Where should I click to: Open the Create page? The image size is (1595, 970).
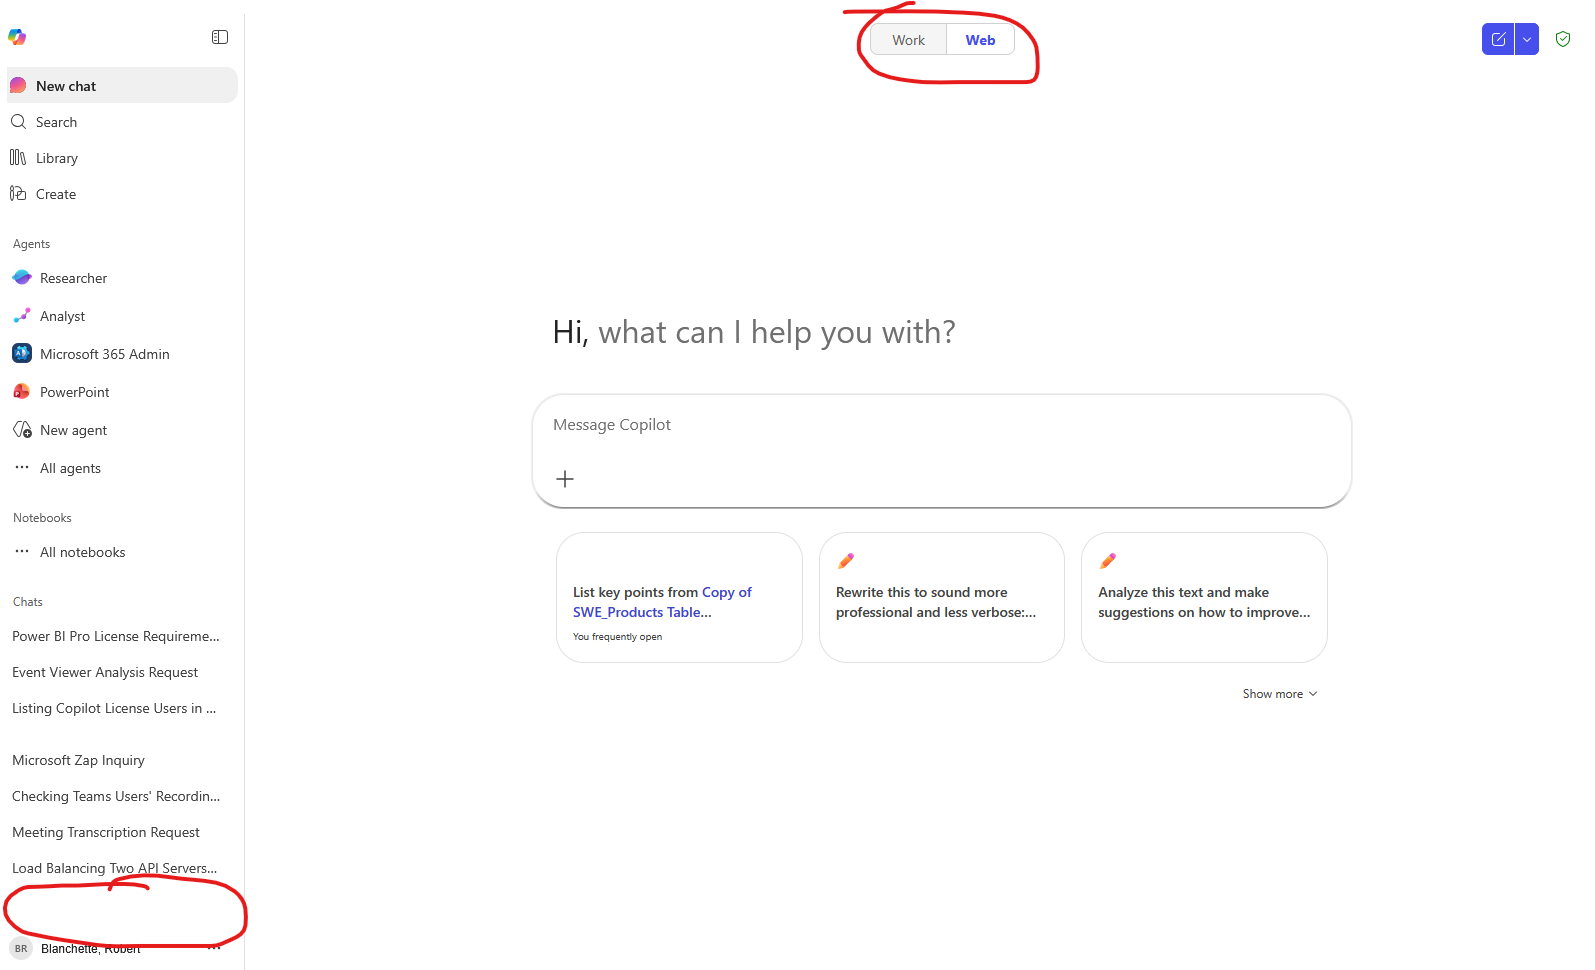[x=55, y=194]
